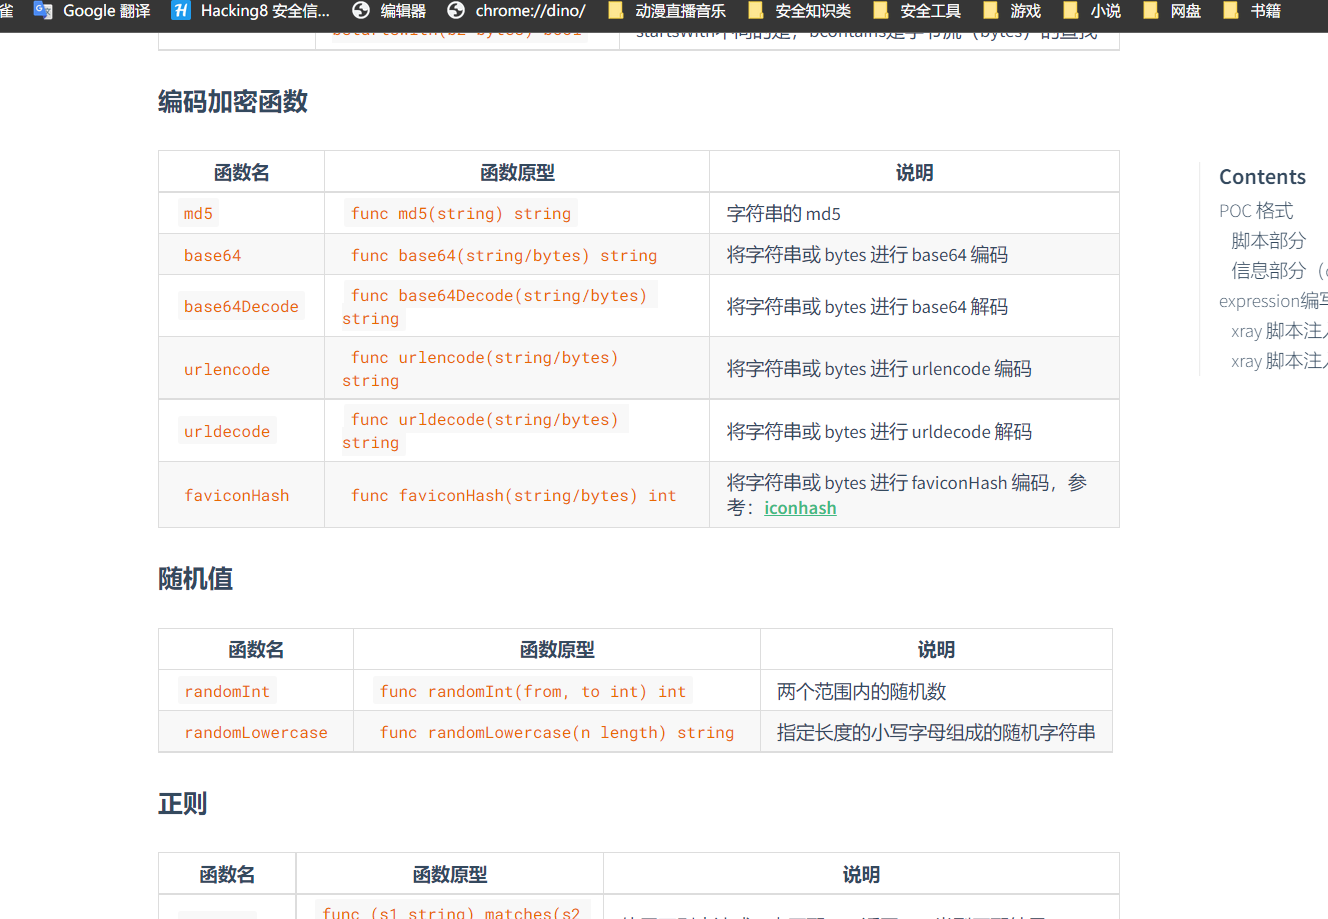
Task: Click the 随机值 section heading
Action: pyautogui.click(x=196, y=579)
